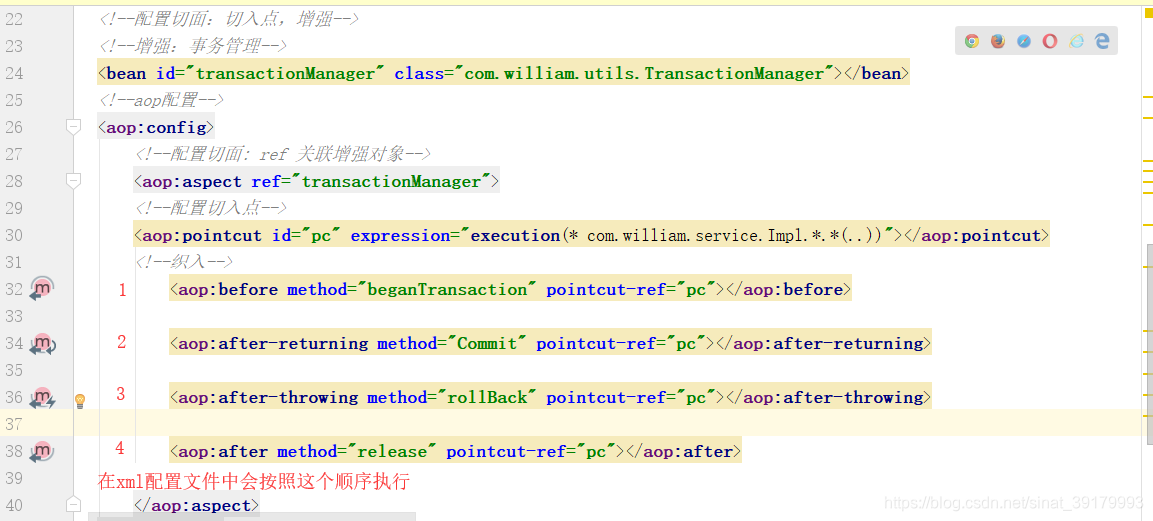Viewport: 1153px width, 521px height.
Task: Place cursor in bean id "transactionManager" value
Action: click(x=285, y=73)
